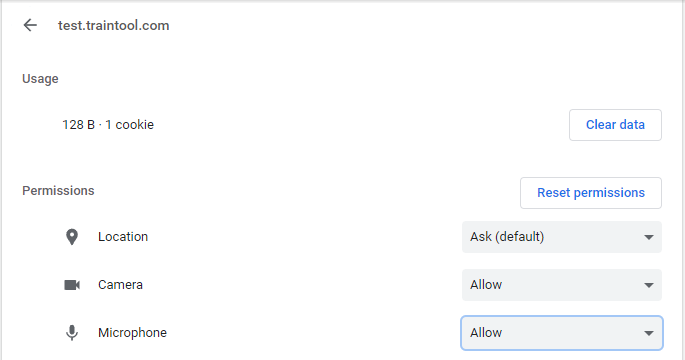
Task: Click the Clear data button
Action: 615,125
